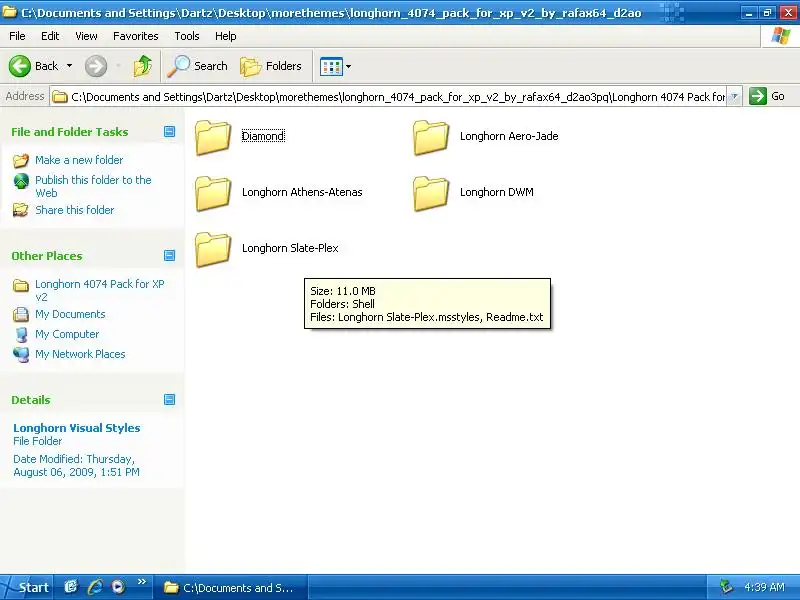Click the My Network Places icon
The height and width of the screenshot is (600, 800).
(21, 355)
